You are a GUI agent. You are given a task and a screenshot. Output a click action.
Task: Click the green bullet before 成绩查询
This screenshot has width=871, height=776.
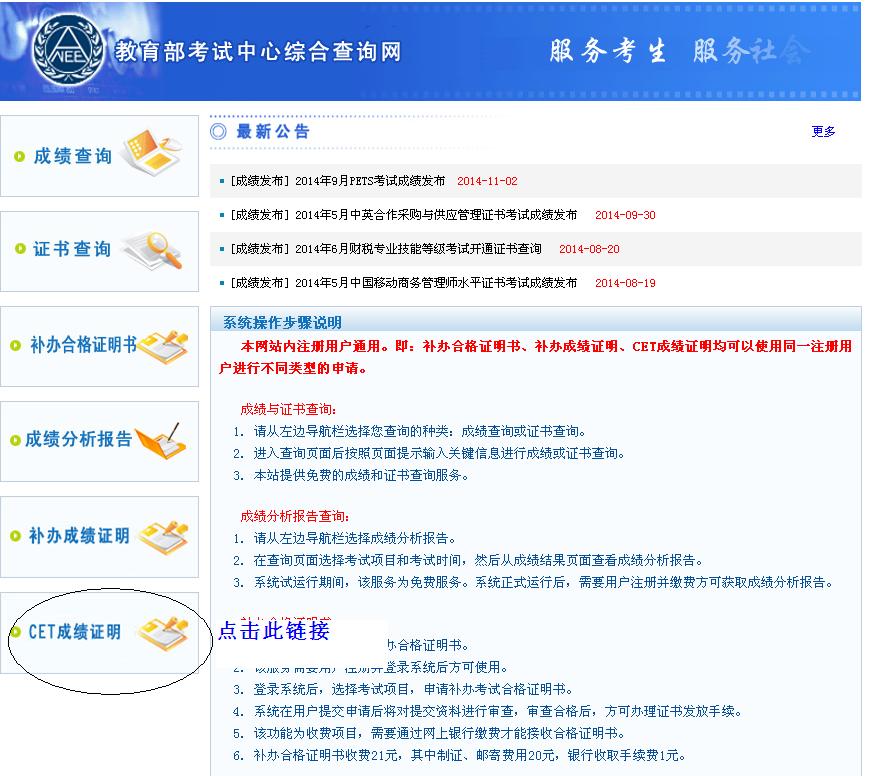[x=19, y=157]
